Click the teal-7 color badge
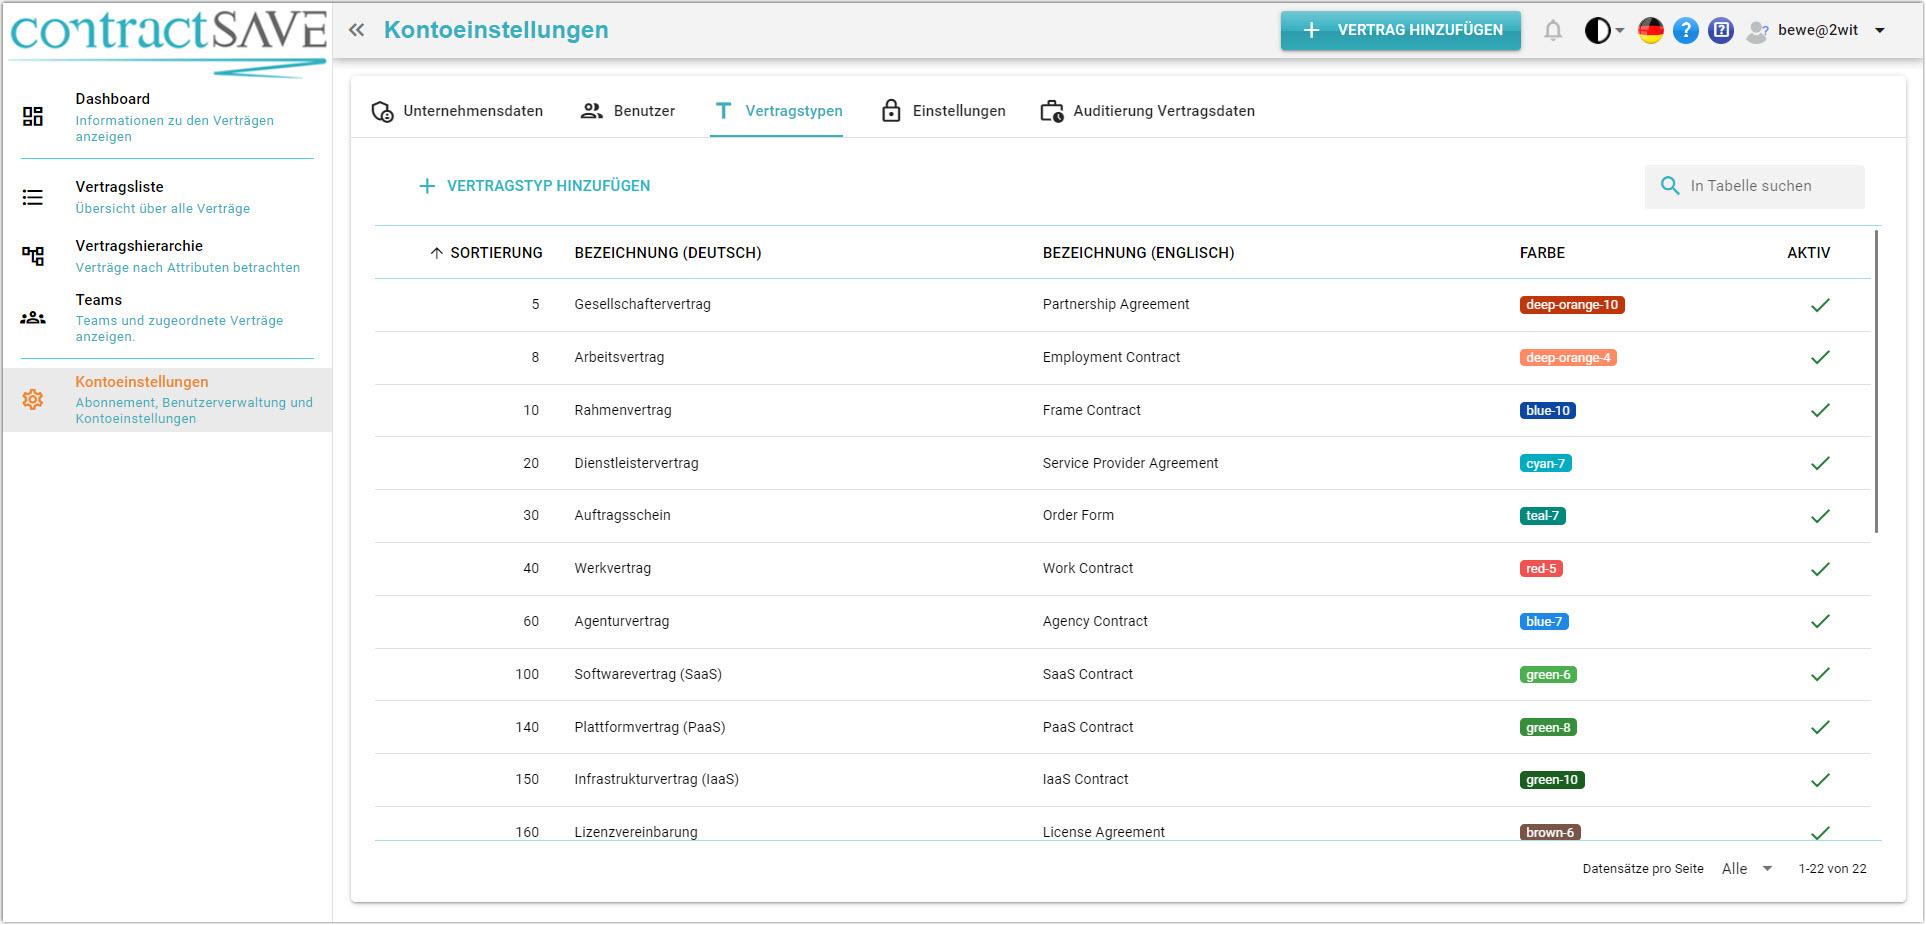Viewport: 1926px width, 925px height. [x=1543, y=516]
